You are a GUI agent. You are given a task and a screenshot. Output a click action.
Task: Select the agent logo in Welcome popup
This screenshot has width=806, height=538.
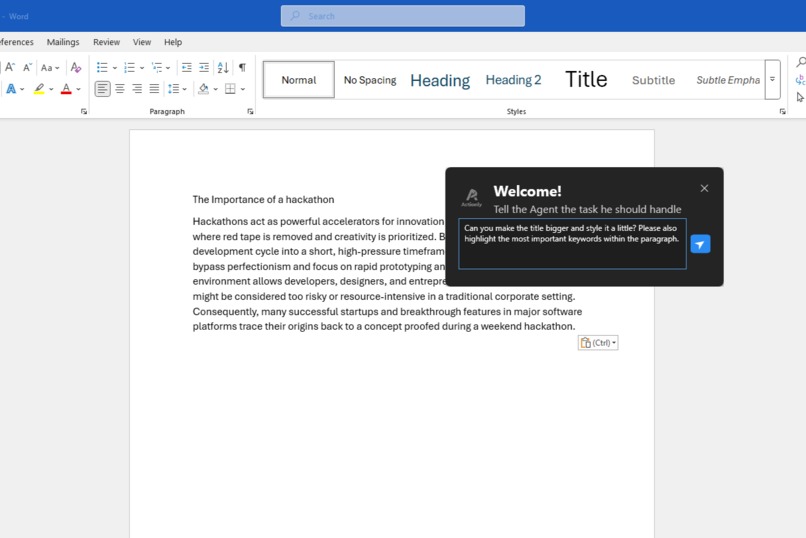[471, 197]
